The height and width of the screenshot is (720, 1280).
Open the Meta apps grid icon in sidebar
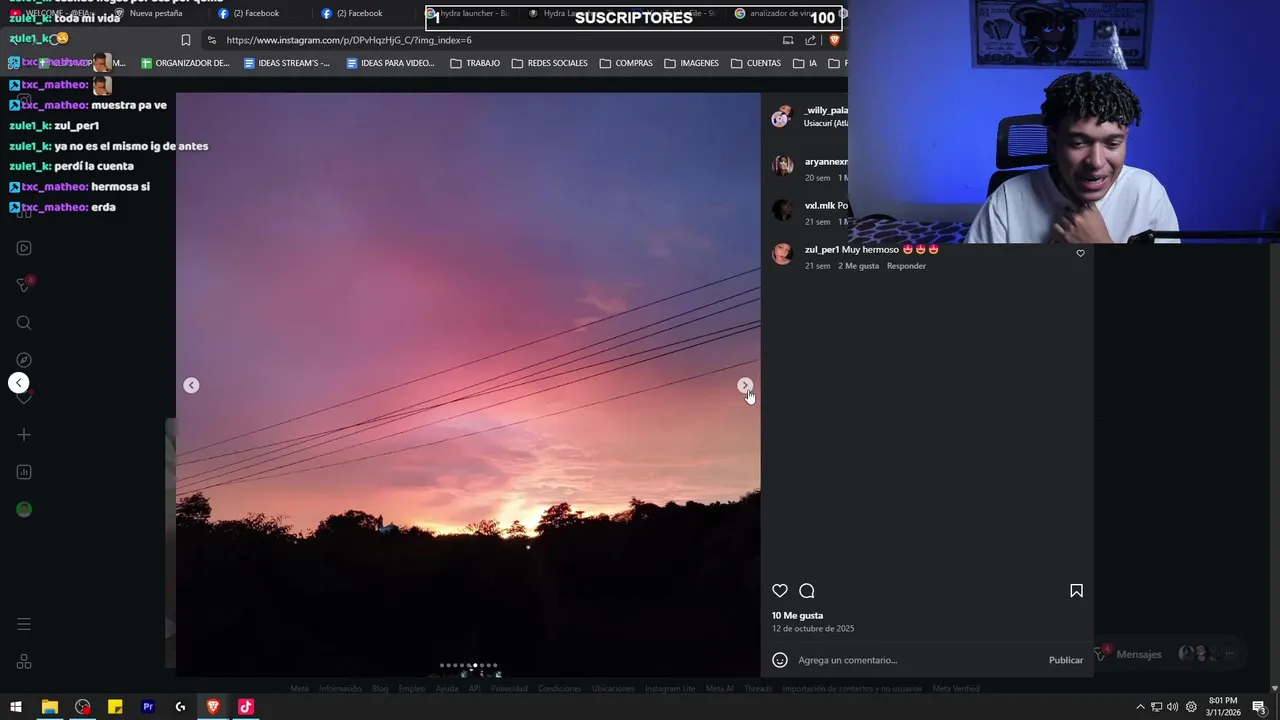(24, 662)
